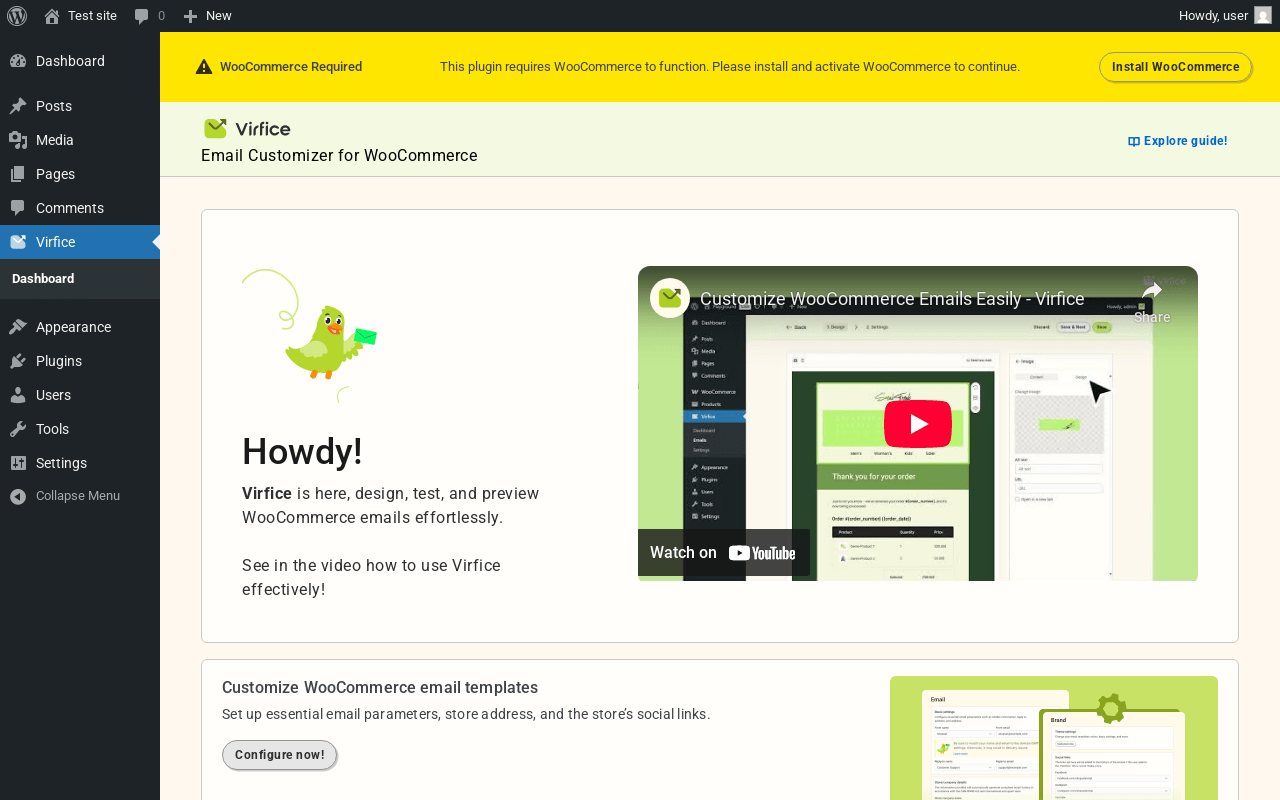Click the Install WooCommerce button
Image resolution: width=1280 pixels, height=800 pixels.
click(x=1176, y=67)
